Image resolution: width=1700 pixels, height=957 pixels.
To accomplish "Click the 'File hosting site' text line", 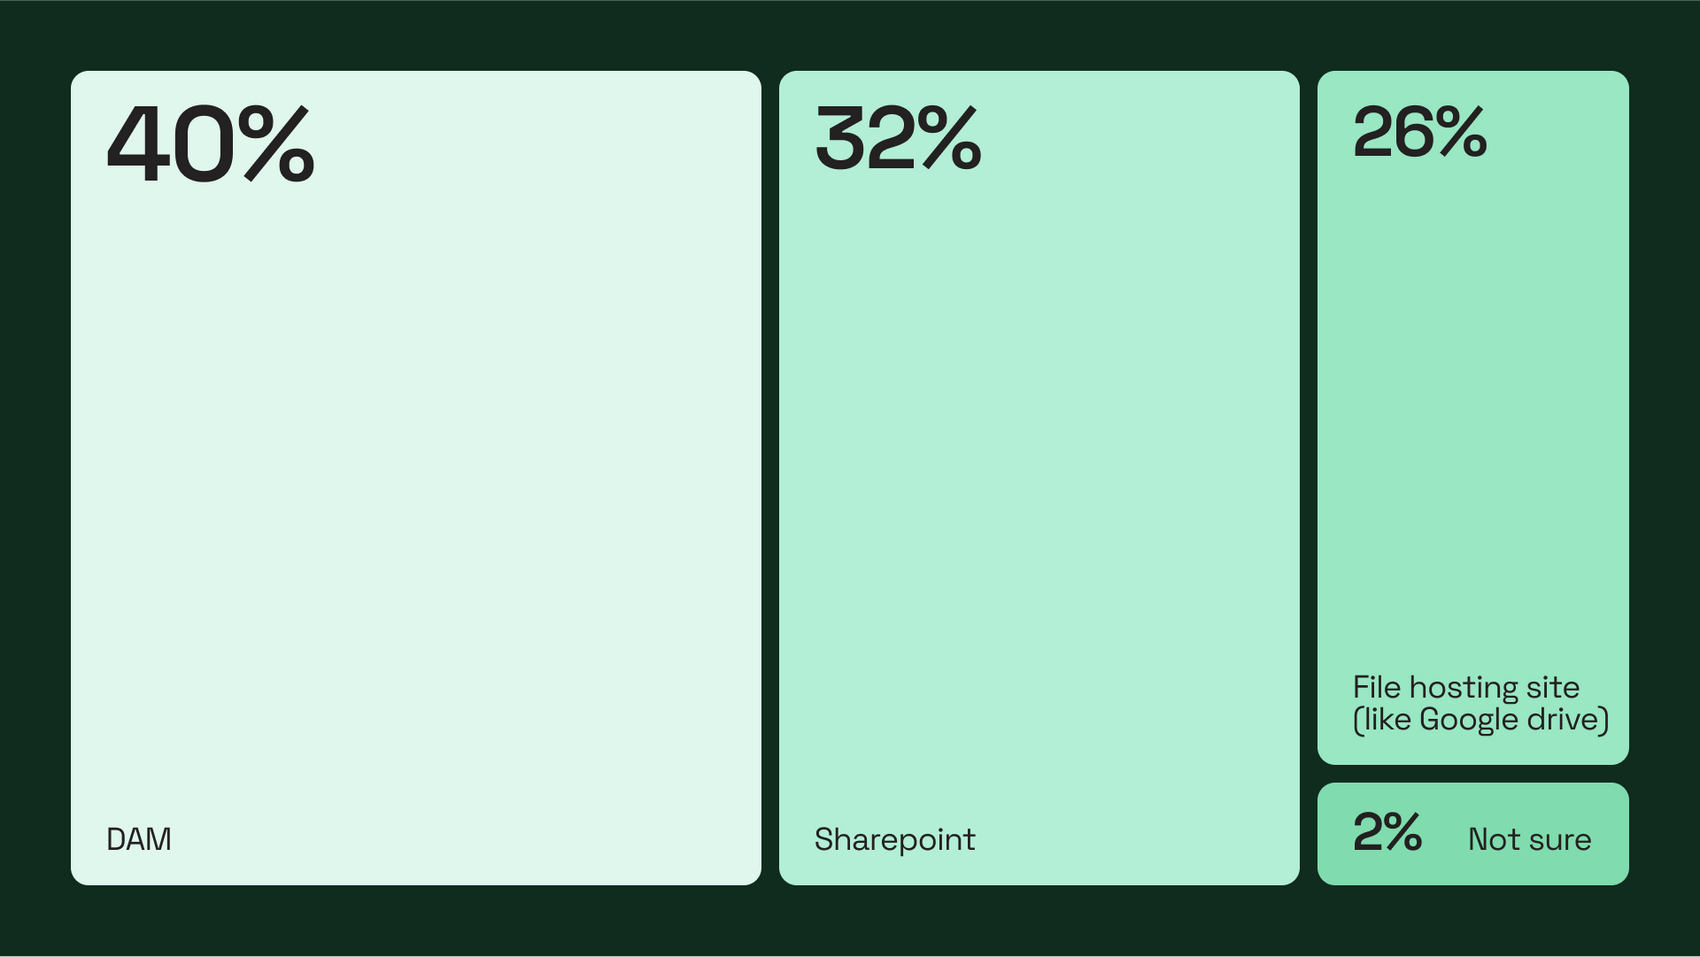I will click(1466, 687).
